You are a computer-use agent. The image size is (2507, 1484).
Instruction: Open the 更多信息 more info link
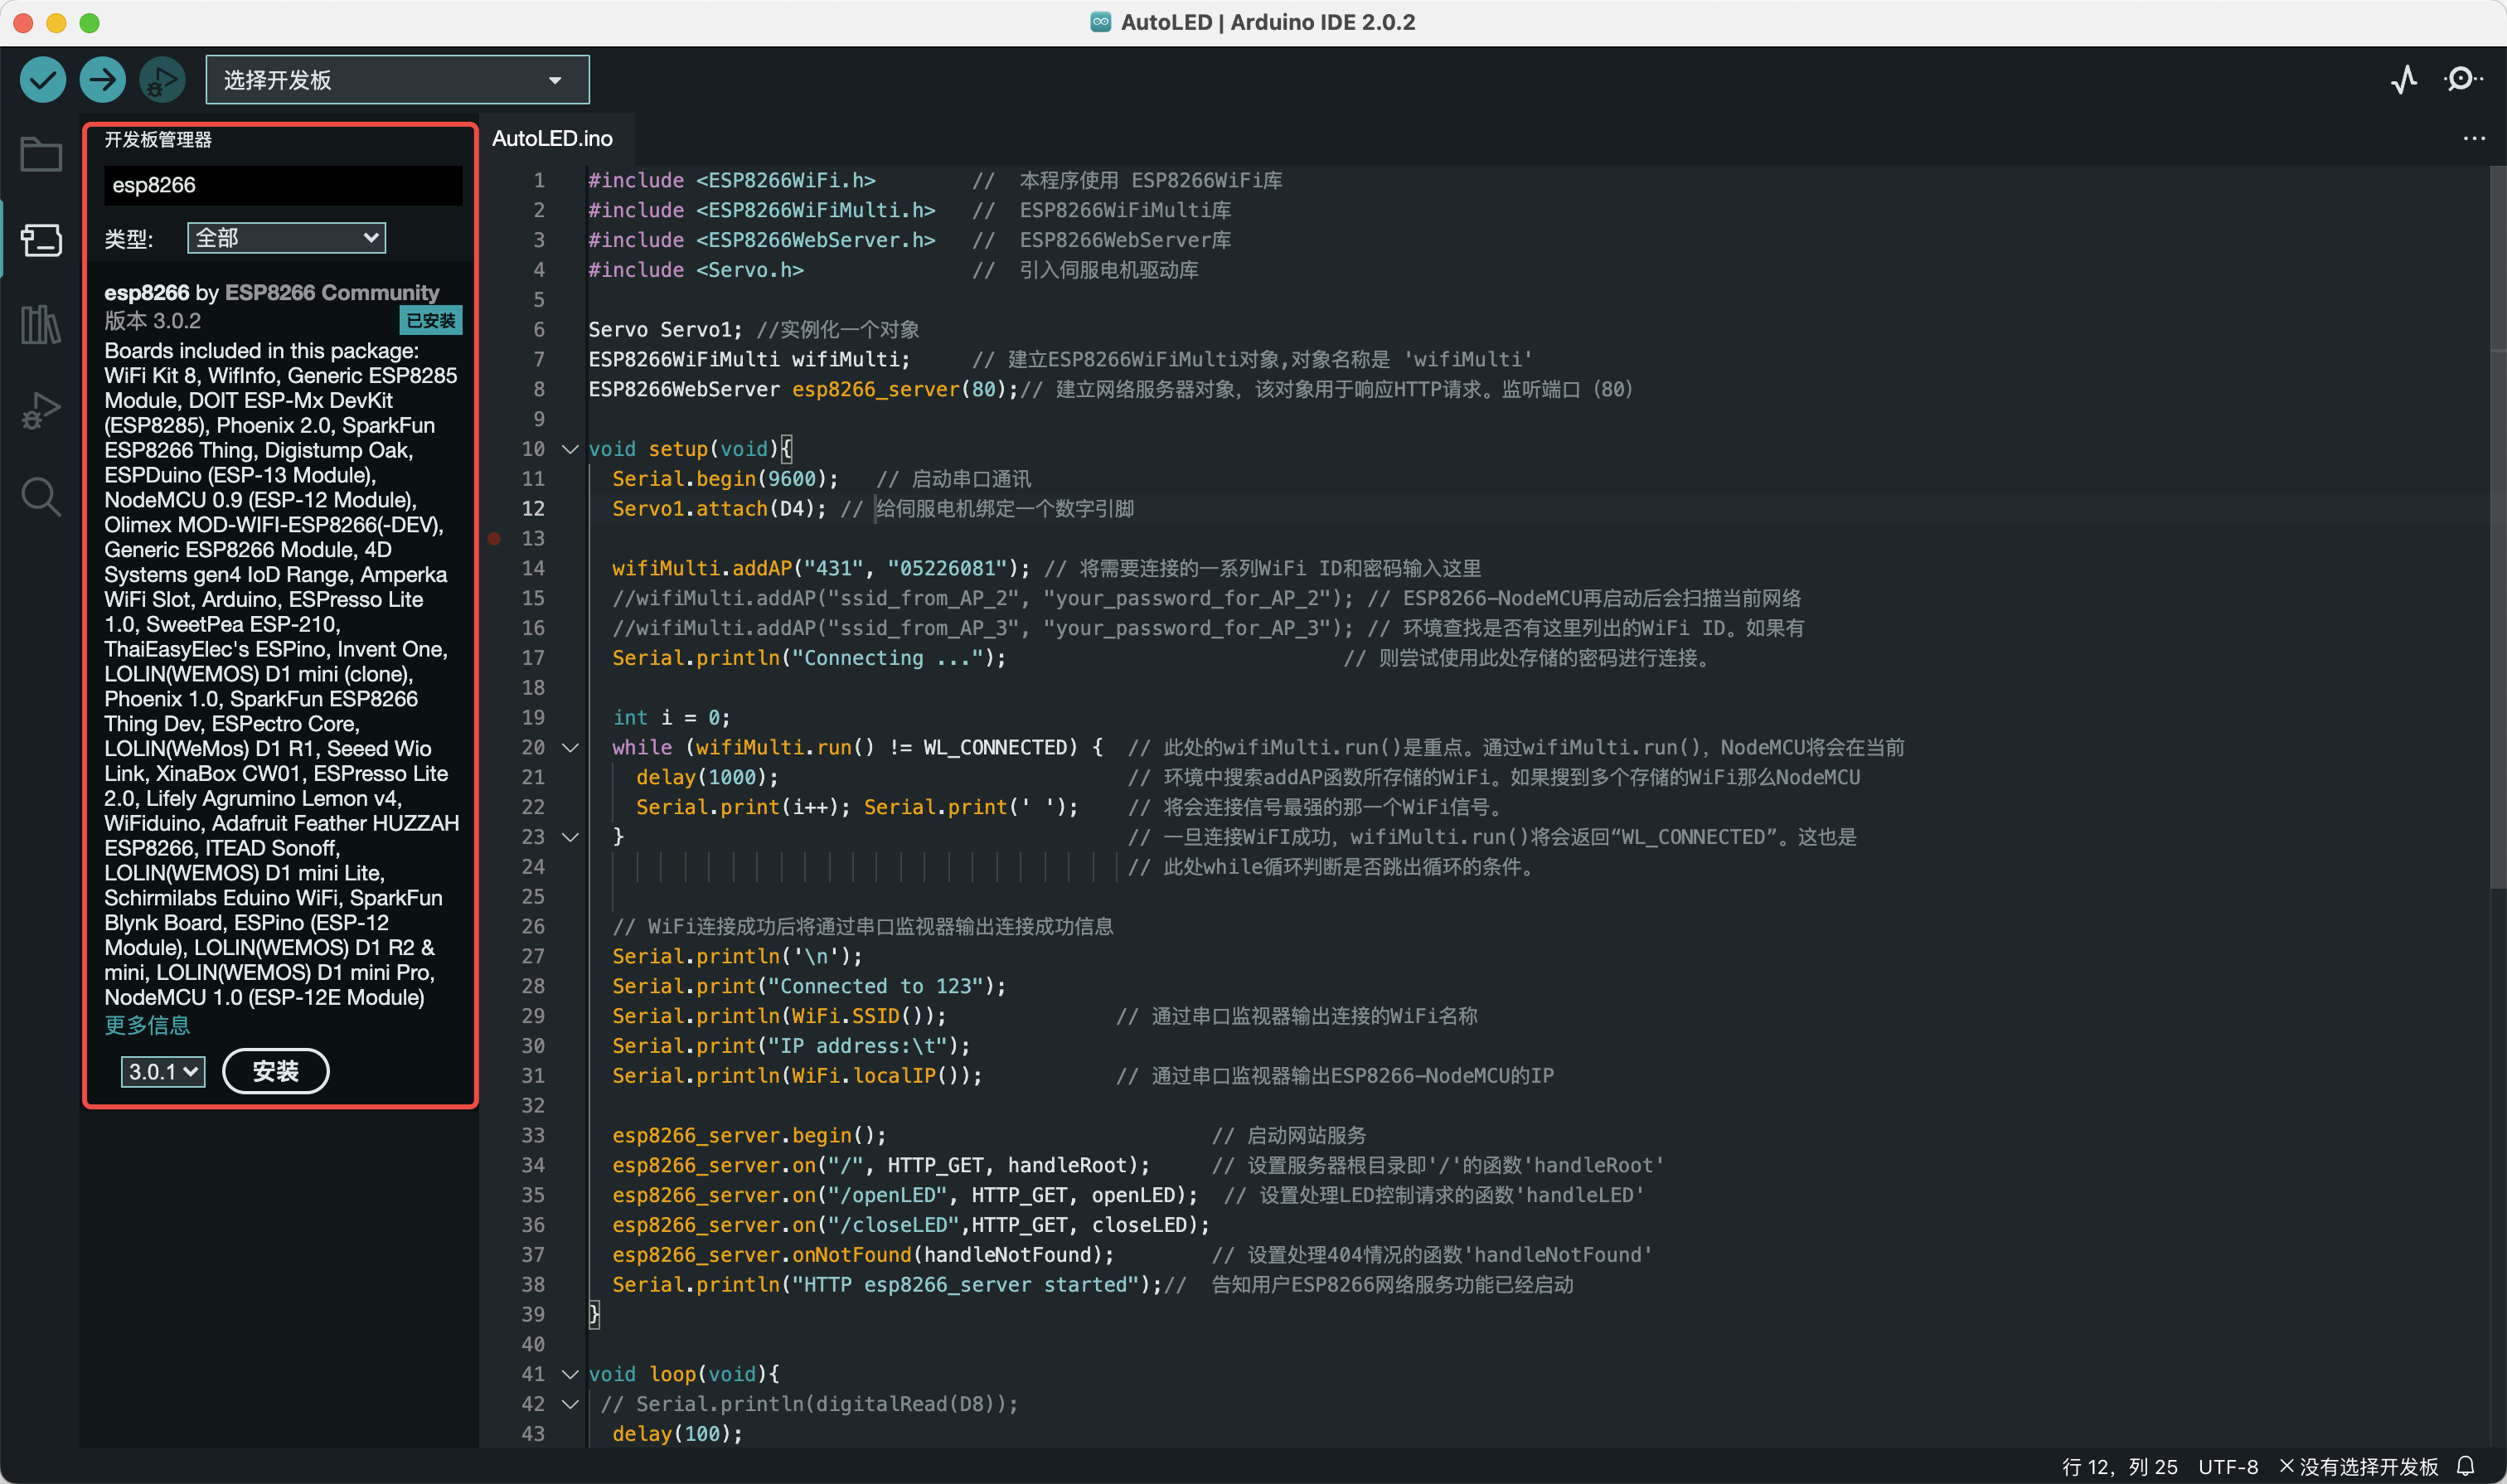[147, 1026]
